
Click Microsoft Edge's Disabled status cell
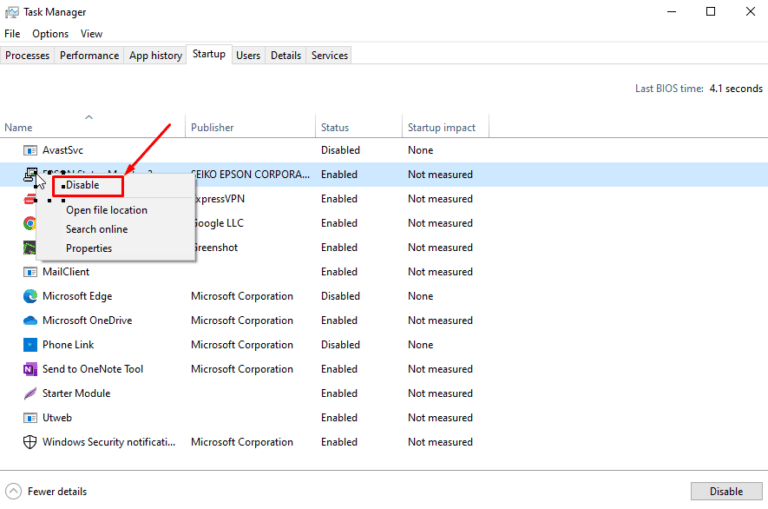[341, 296]
